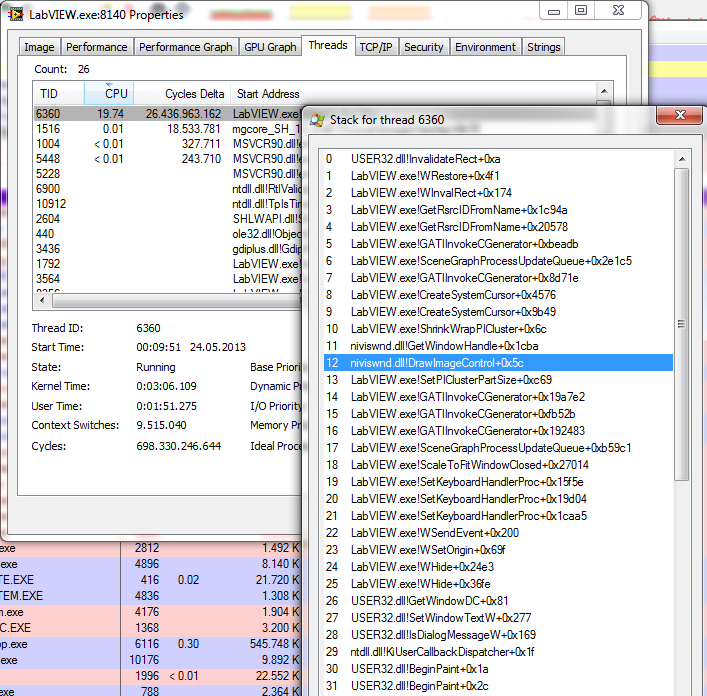This screenshot has height=696, width=707.
Task: Sort threads by CPU column header
Action: [x=109, y=94]
